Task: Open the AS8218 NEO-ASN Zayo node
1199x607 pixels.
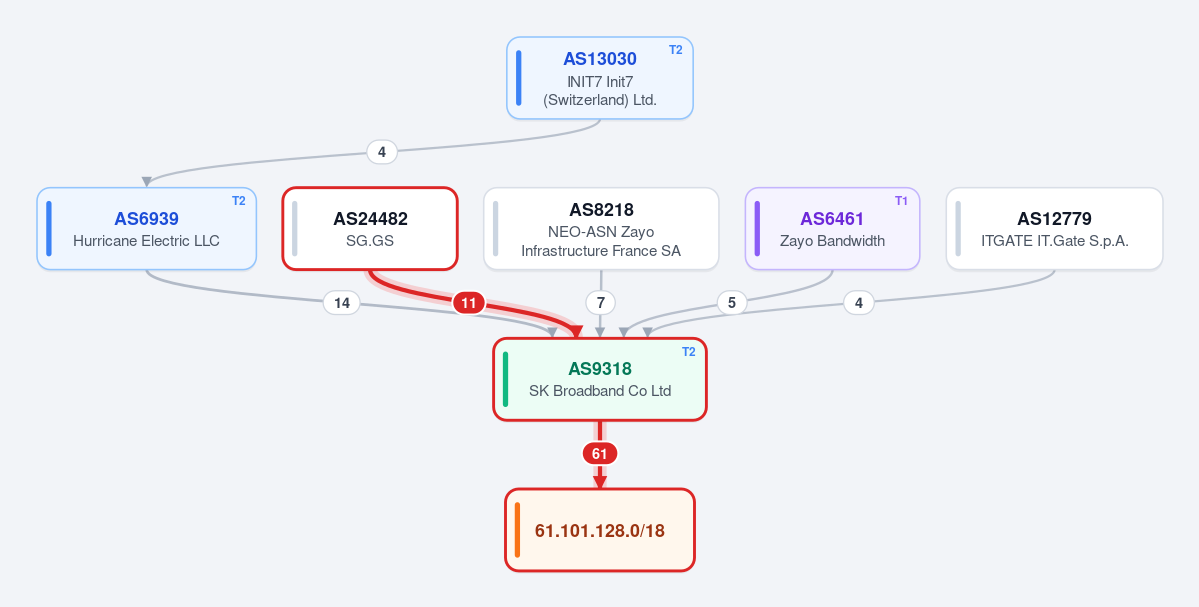Action: 601,229
